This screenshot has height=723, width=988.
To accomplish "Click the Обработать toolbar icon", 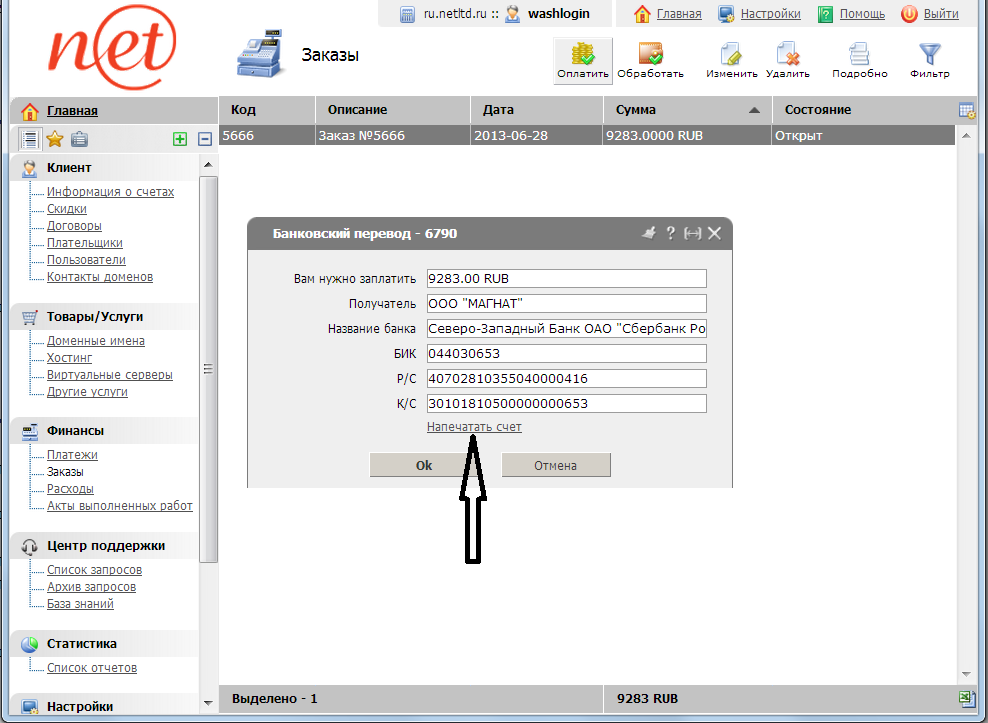I will click(x=650, y=59).
